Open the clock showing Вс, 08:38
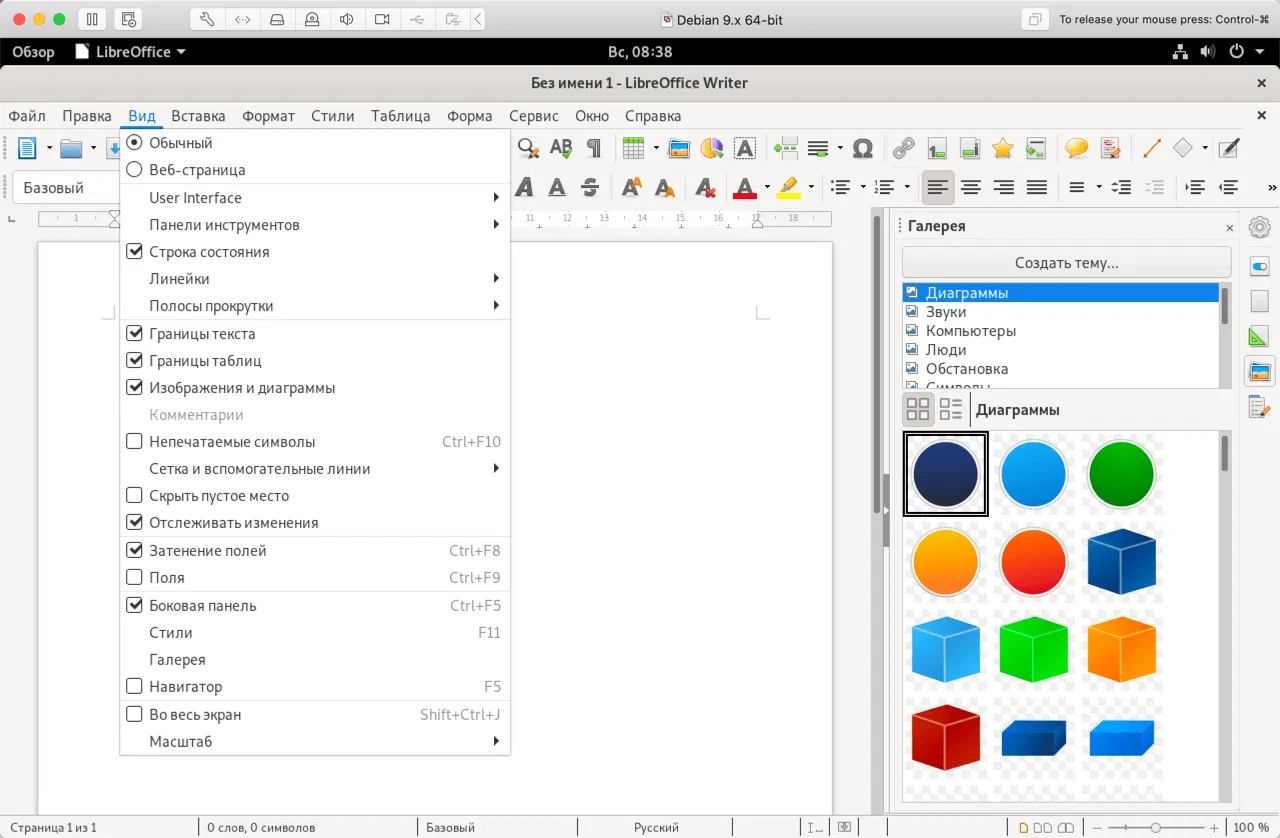Viewport: 1280px width, 838px height. click(640, 52)
